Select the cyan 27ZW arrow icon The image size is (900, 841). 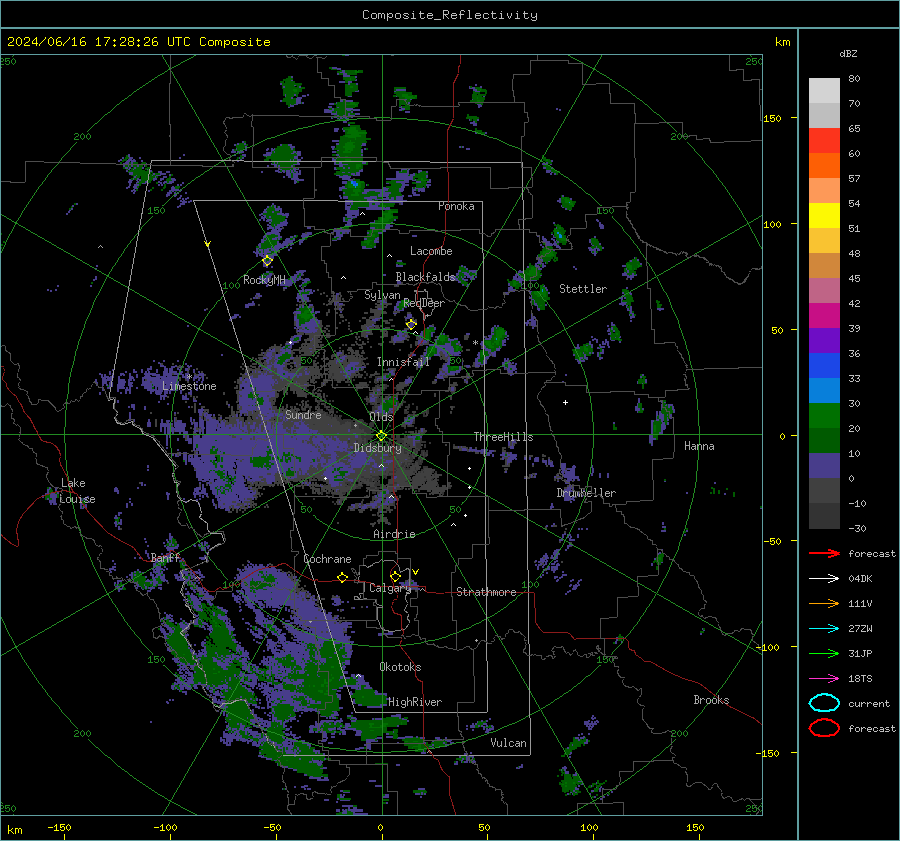(824, 629)
